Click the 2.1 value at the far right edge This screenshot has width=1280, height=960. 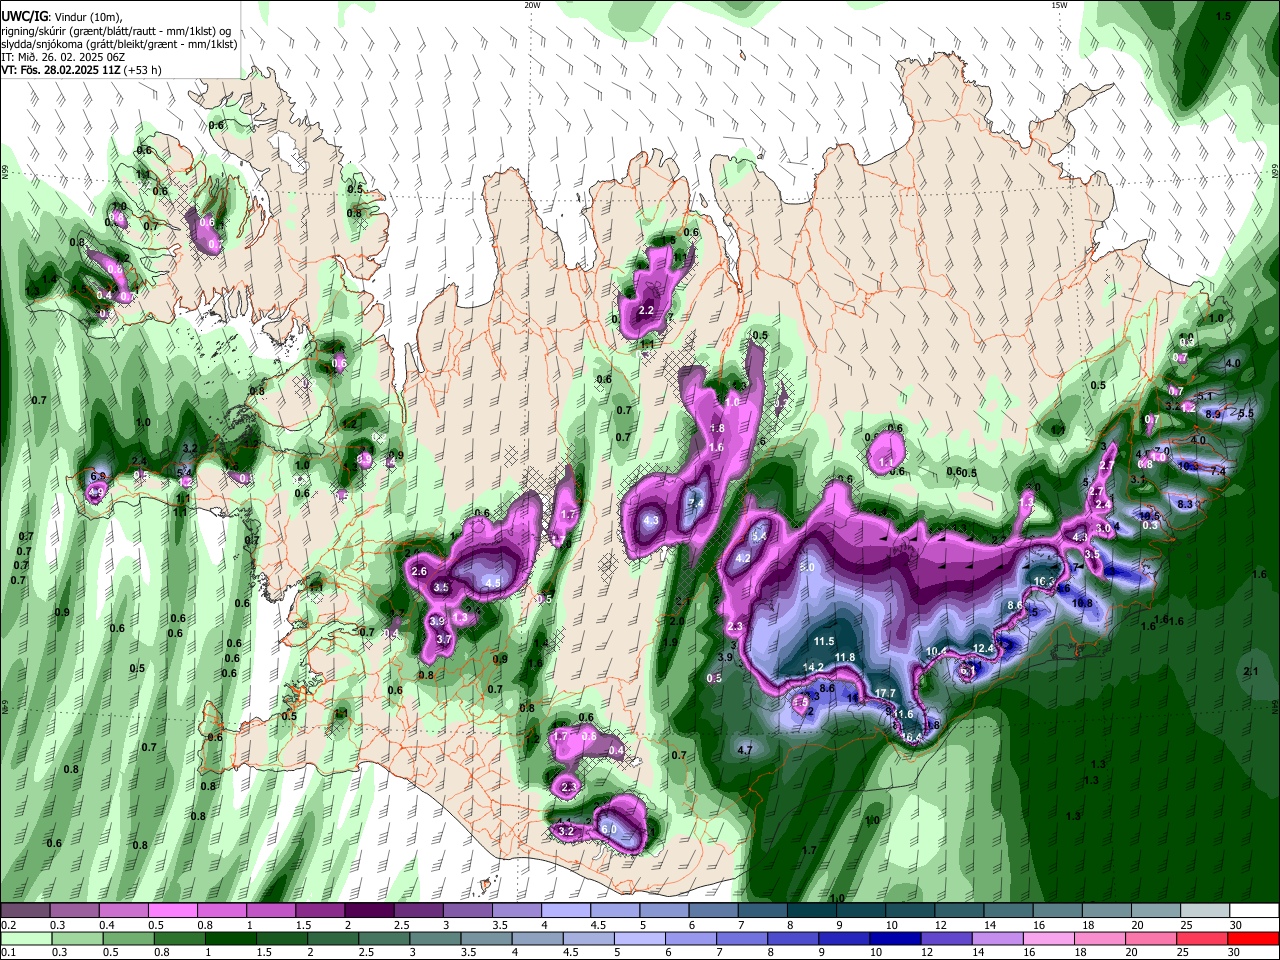pos(1250,671)
